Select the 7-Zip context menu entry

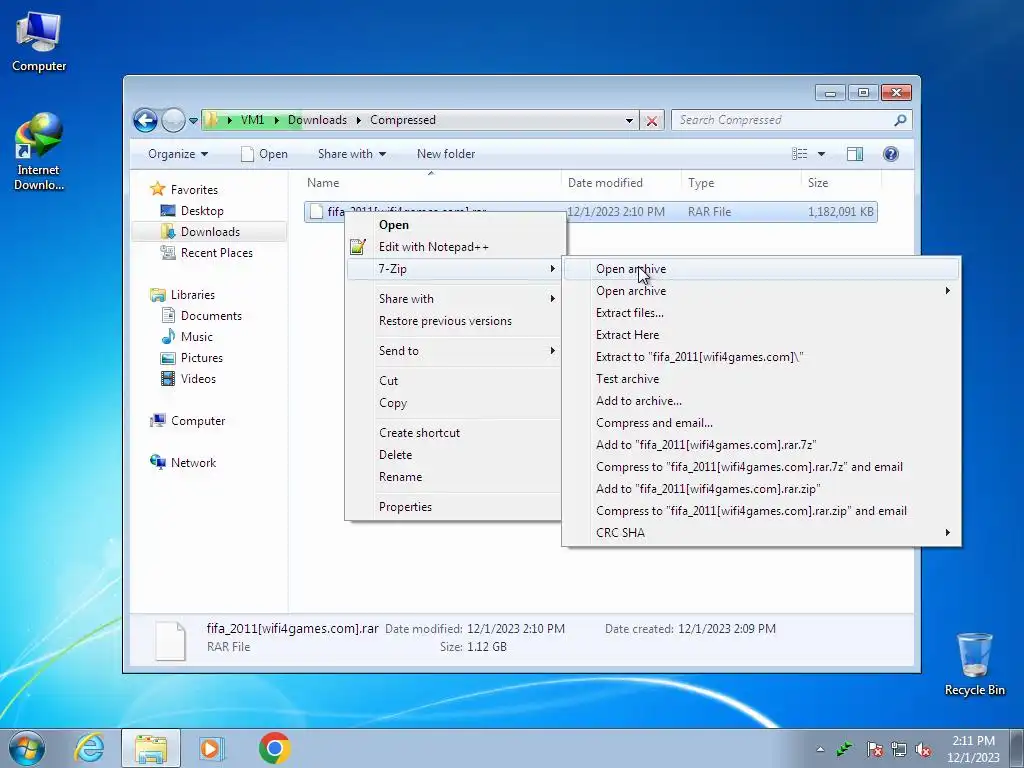coord(455,268)
